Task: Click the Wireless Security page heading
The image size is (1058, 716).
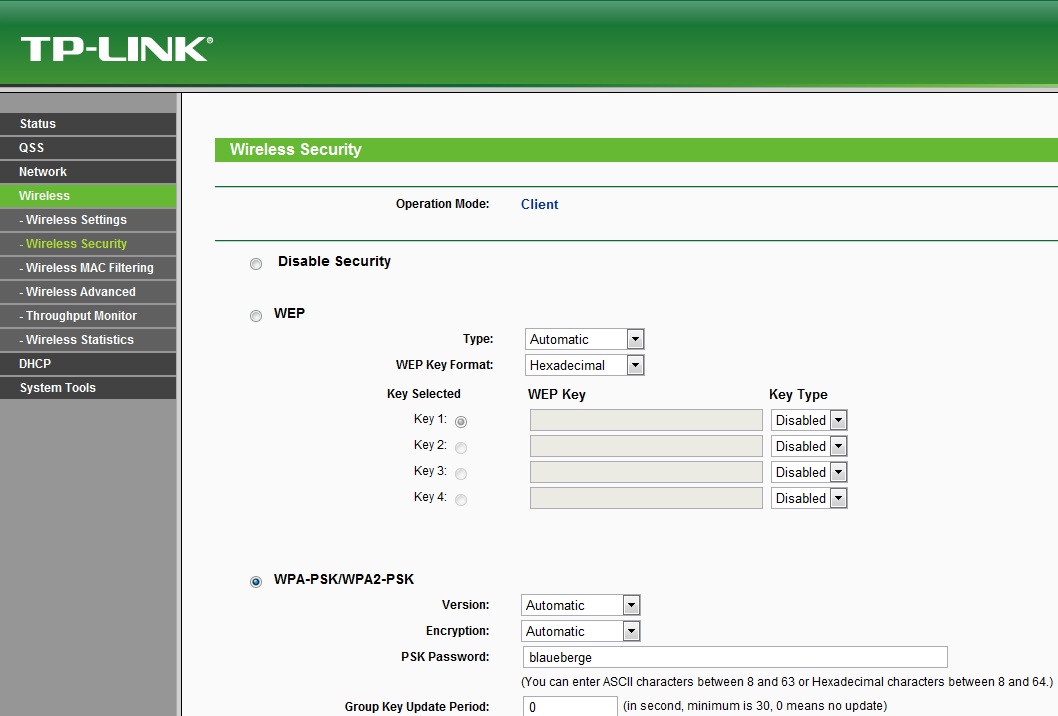Action: 296,149
